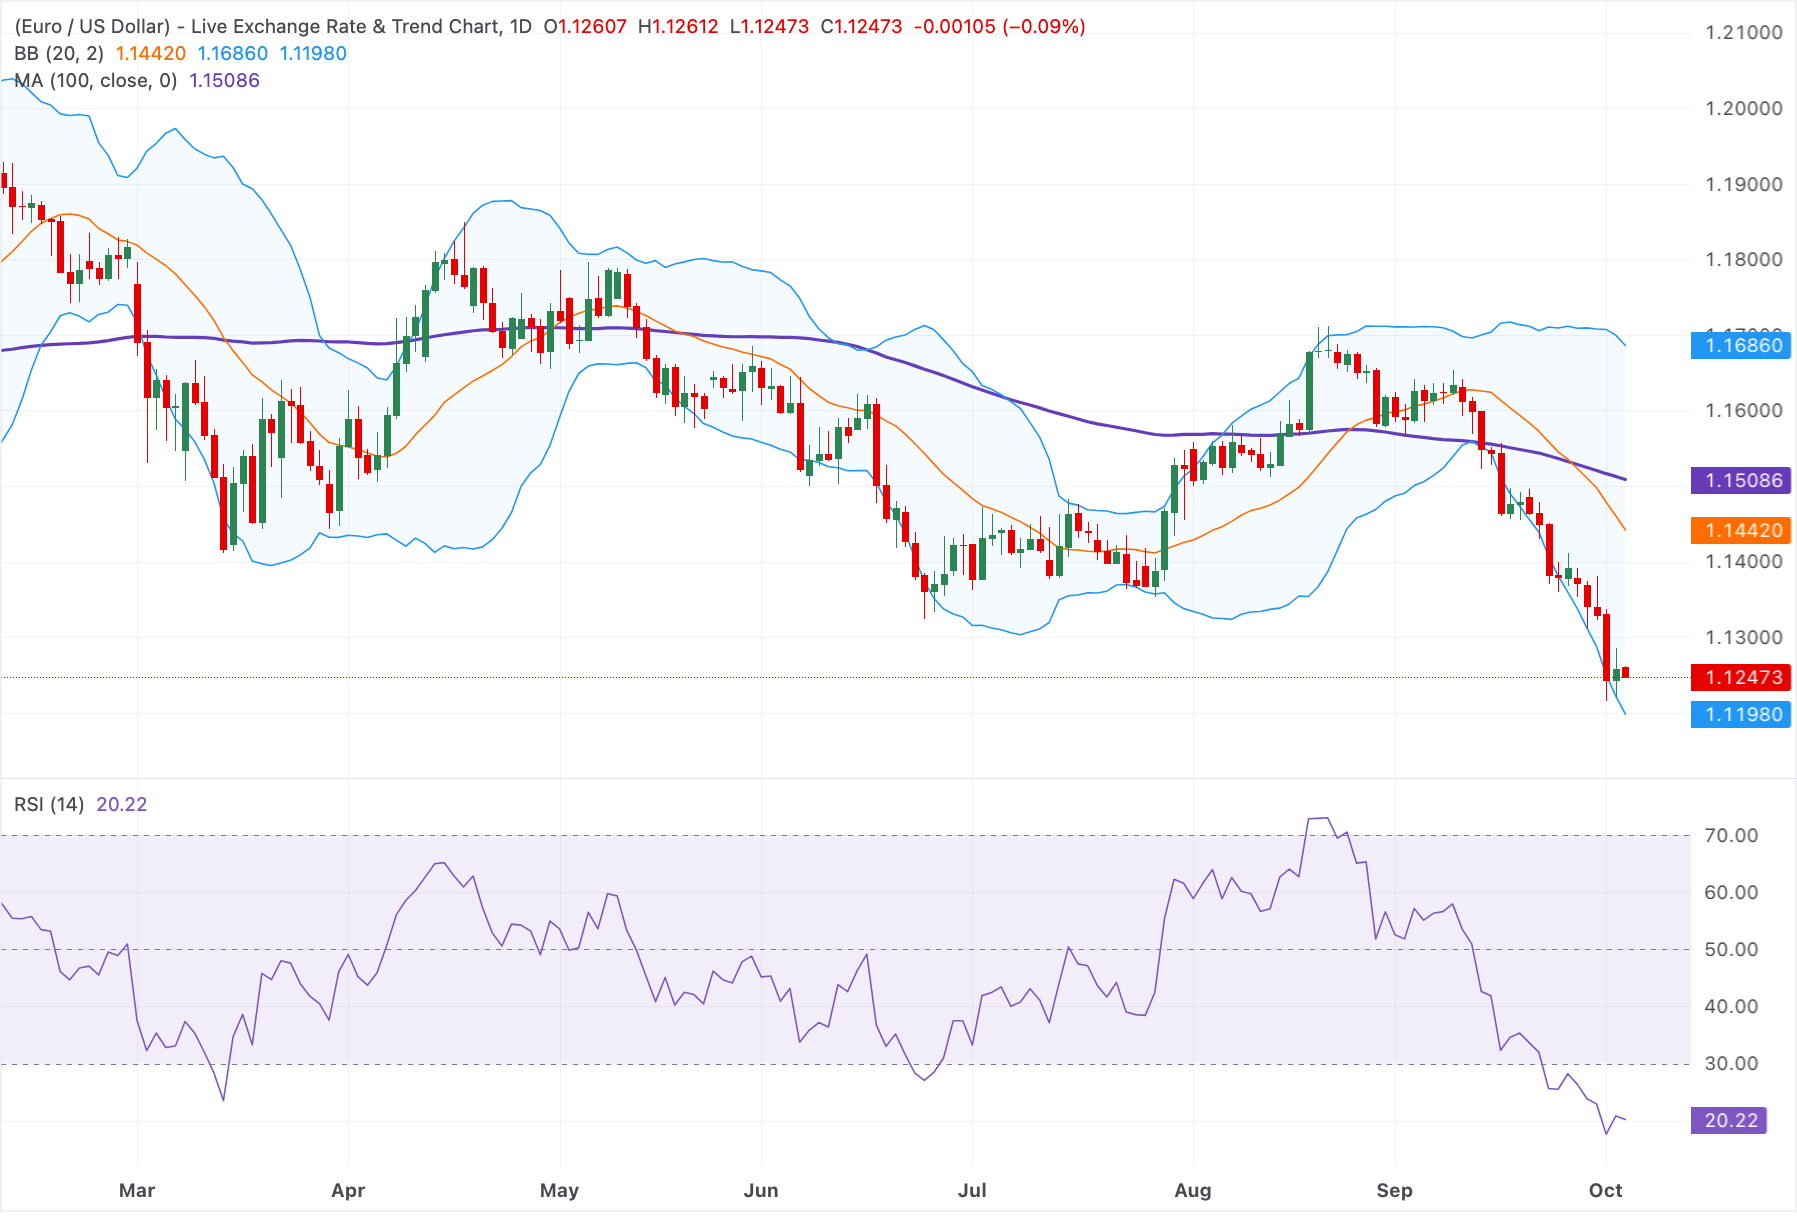Click the May label on time axis

tap(559, 1191)
